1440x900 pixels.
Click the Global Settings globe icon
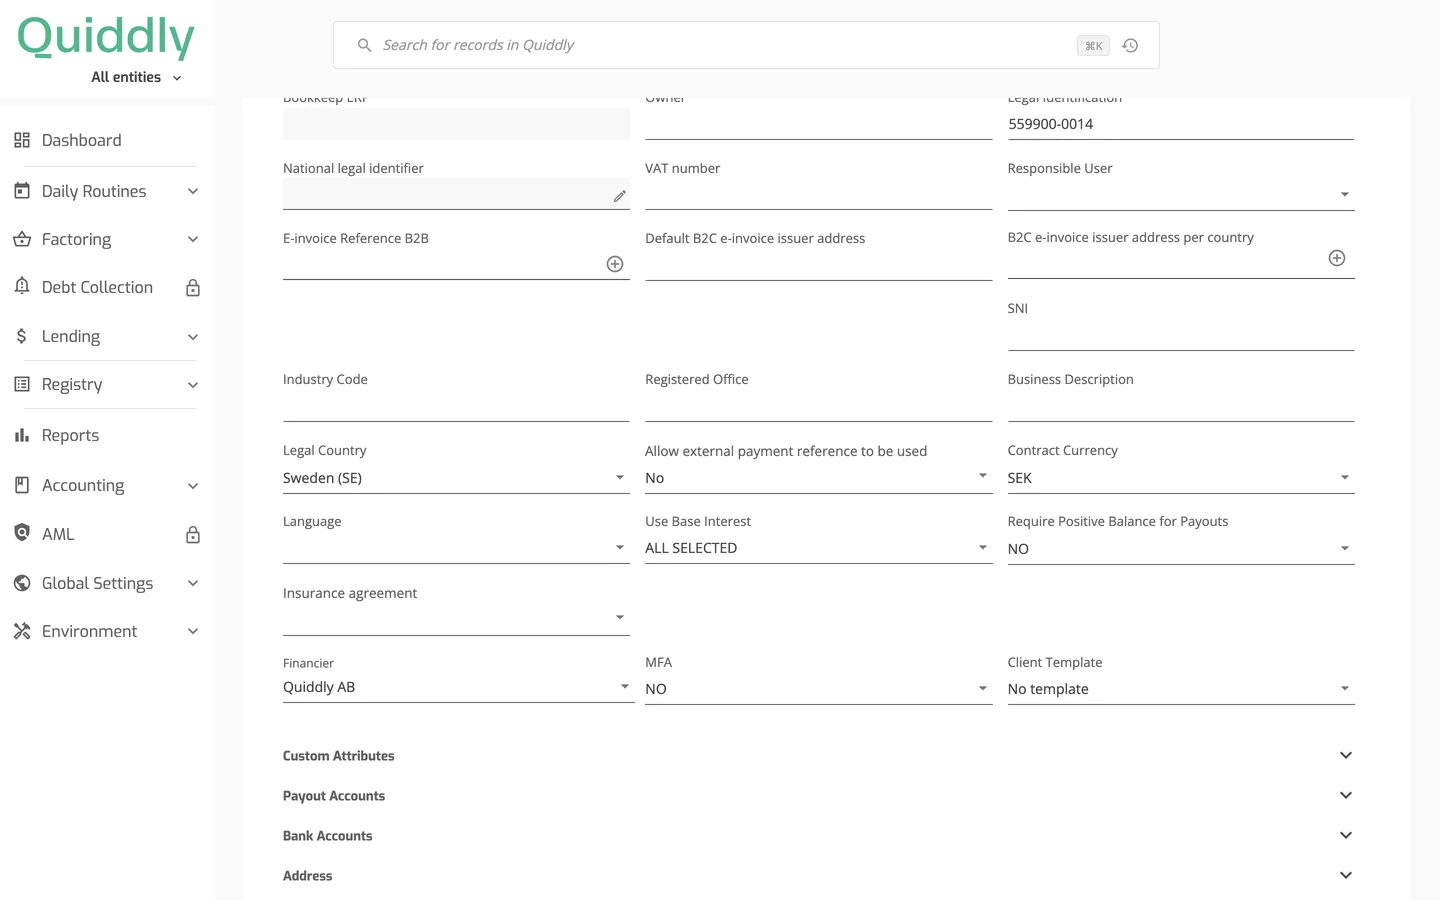point(22,583)
